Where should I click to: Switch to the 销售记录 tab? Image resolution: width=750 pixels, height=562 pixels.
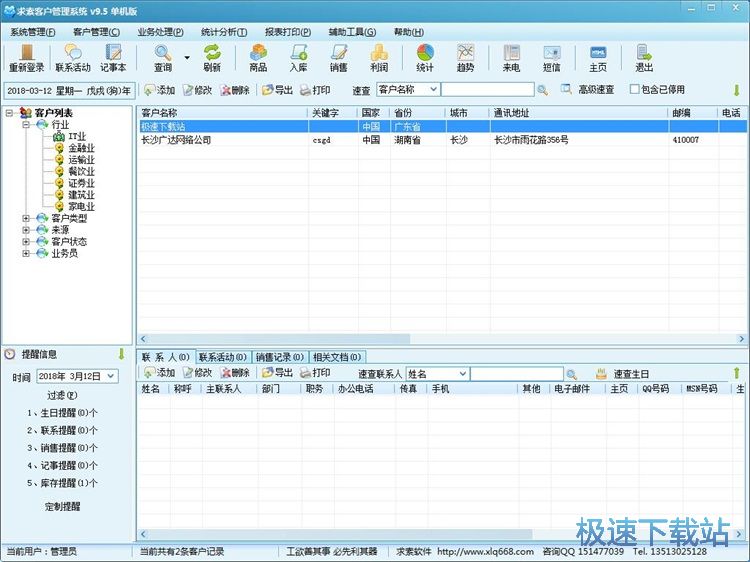click(279, 357)
